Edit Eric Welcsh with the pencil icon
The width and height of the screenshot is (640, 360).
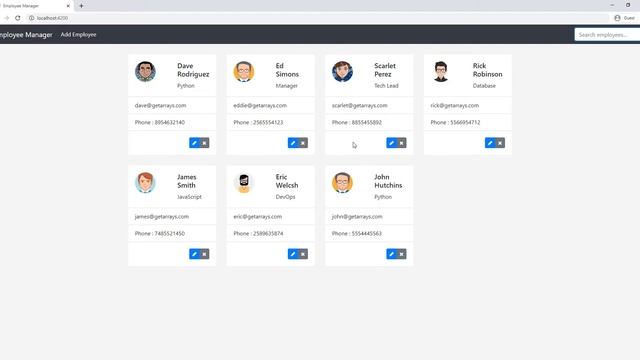click(x=293, y=254)
